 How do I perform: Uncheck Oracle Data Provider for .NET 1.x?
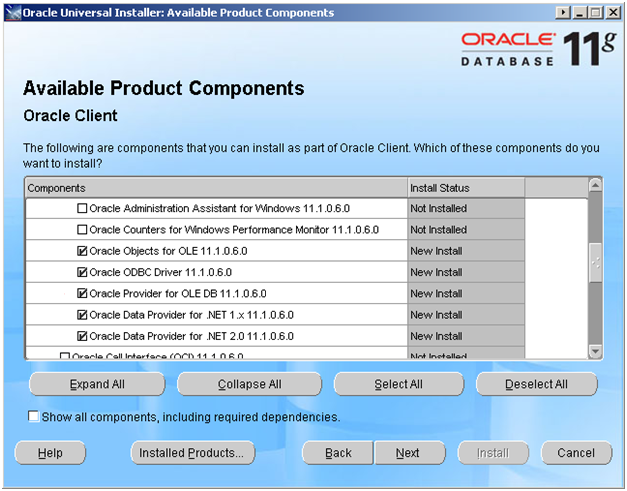point(82,315)
